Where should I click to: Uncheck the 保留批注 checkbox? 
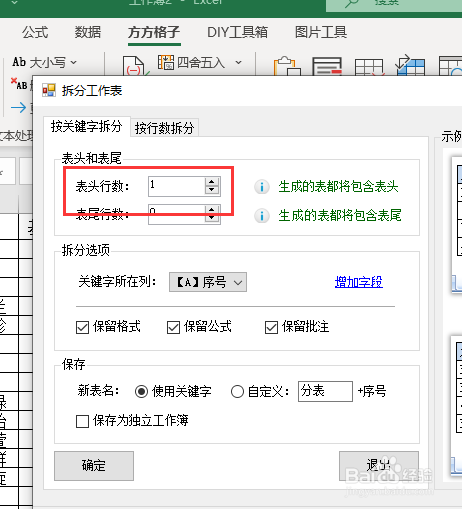(271, 327)
